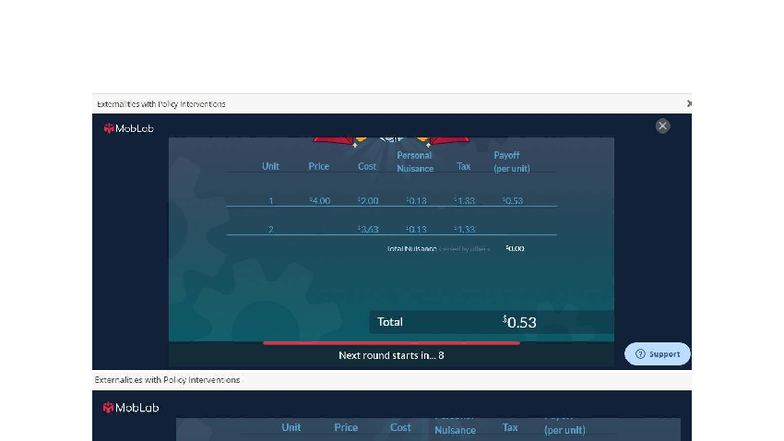Close the results overlay with the round X button
This screenshot has width=784, height=441.
pyautogui.click(x=662, y=126)
